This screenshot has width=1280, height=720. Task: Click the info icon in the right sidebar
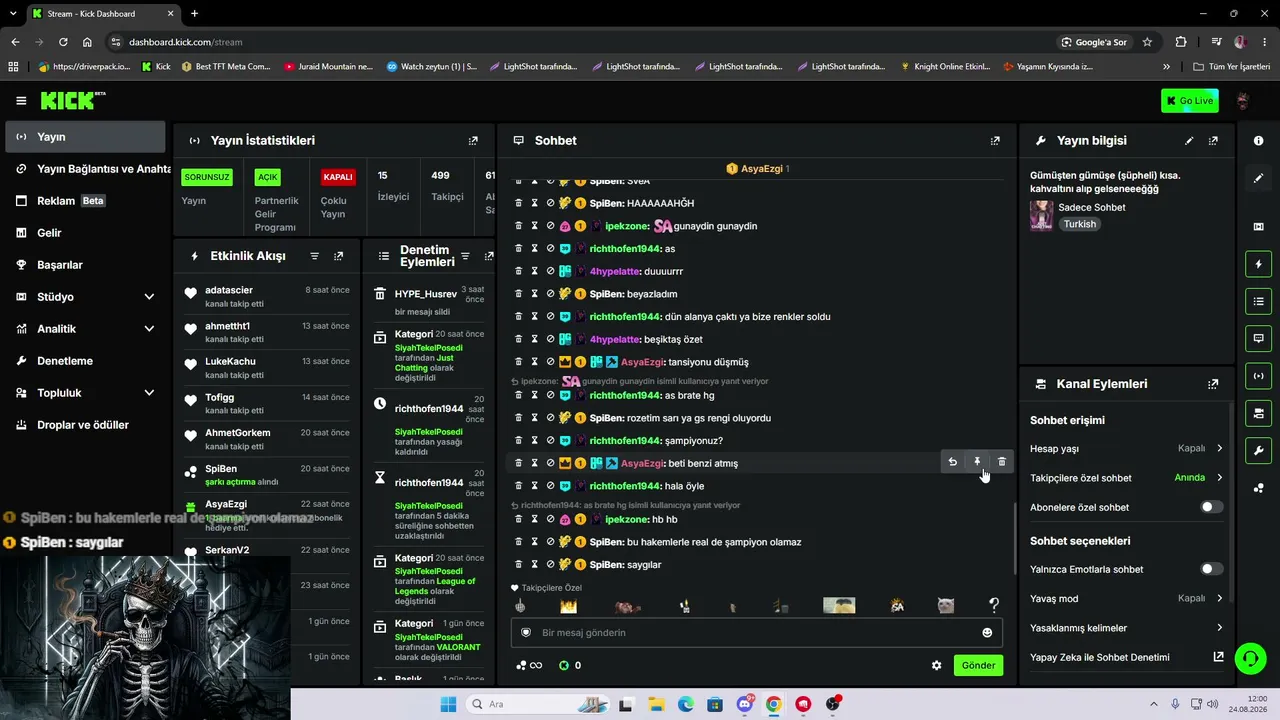[x=1258, y=141]
